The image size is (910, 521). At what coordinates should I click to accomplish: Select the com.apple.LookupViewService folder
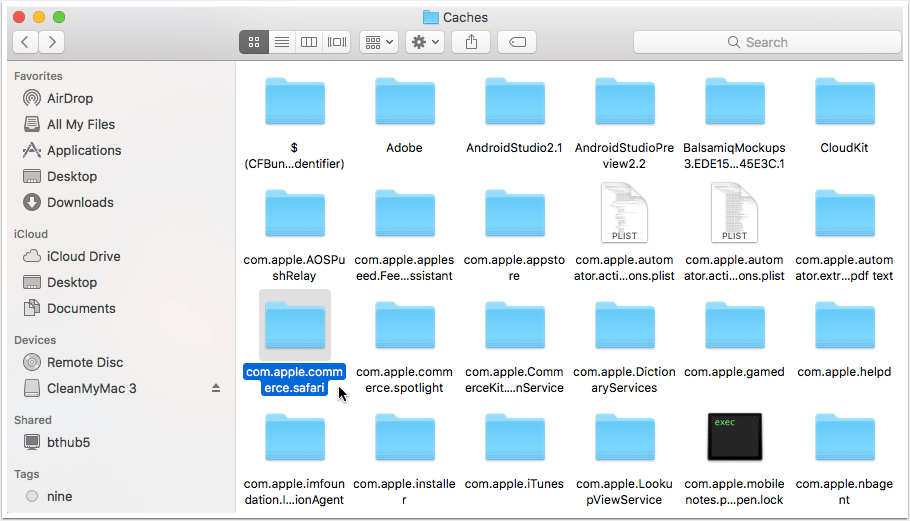(624, 437)
